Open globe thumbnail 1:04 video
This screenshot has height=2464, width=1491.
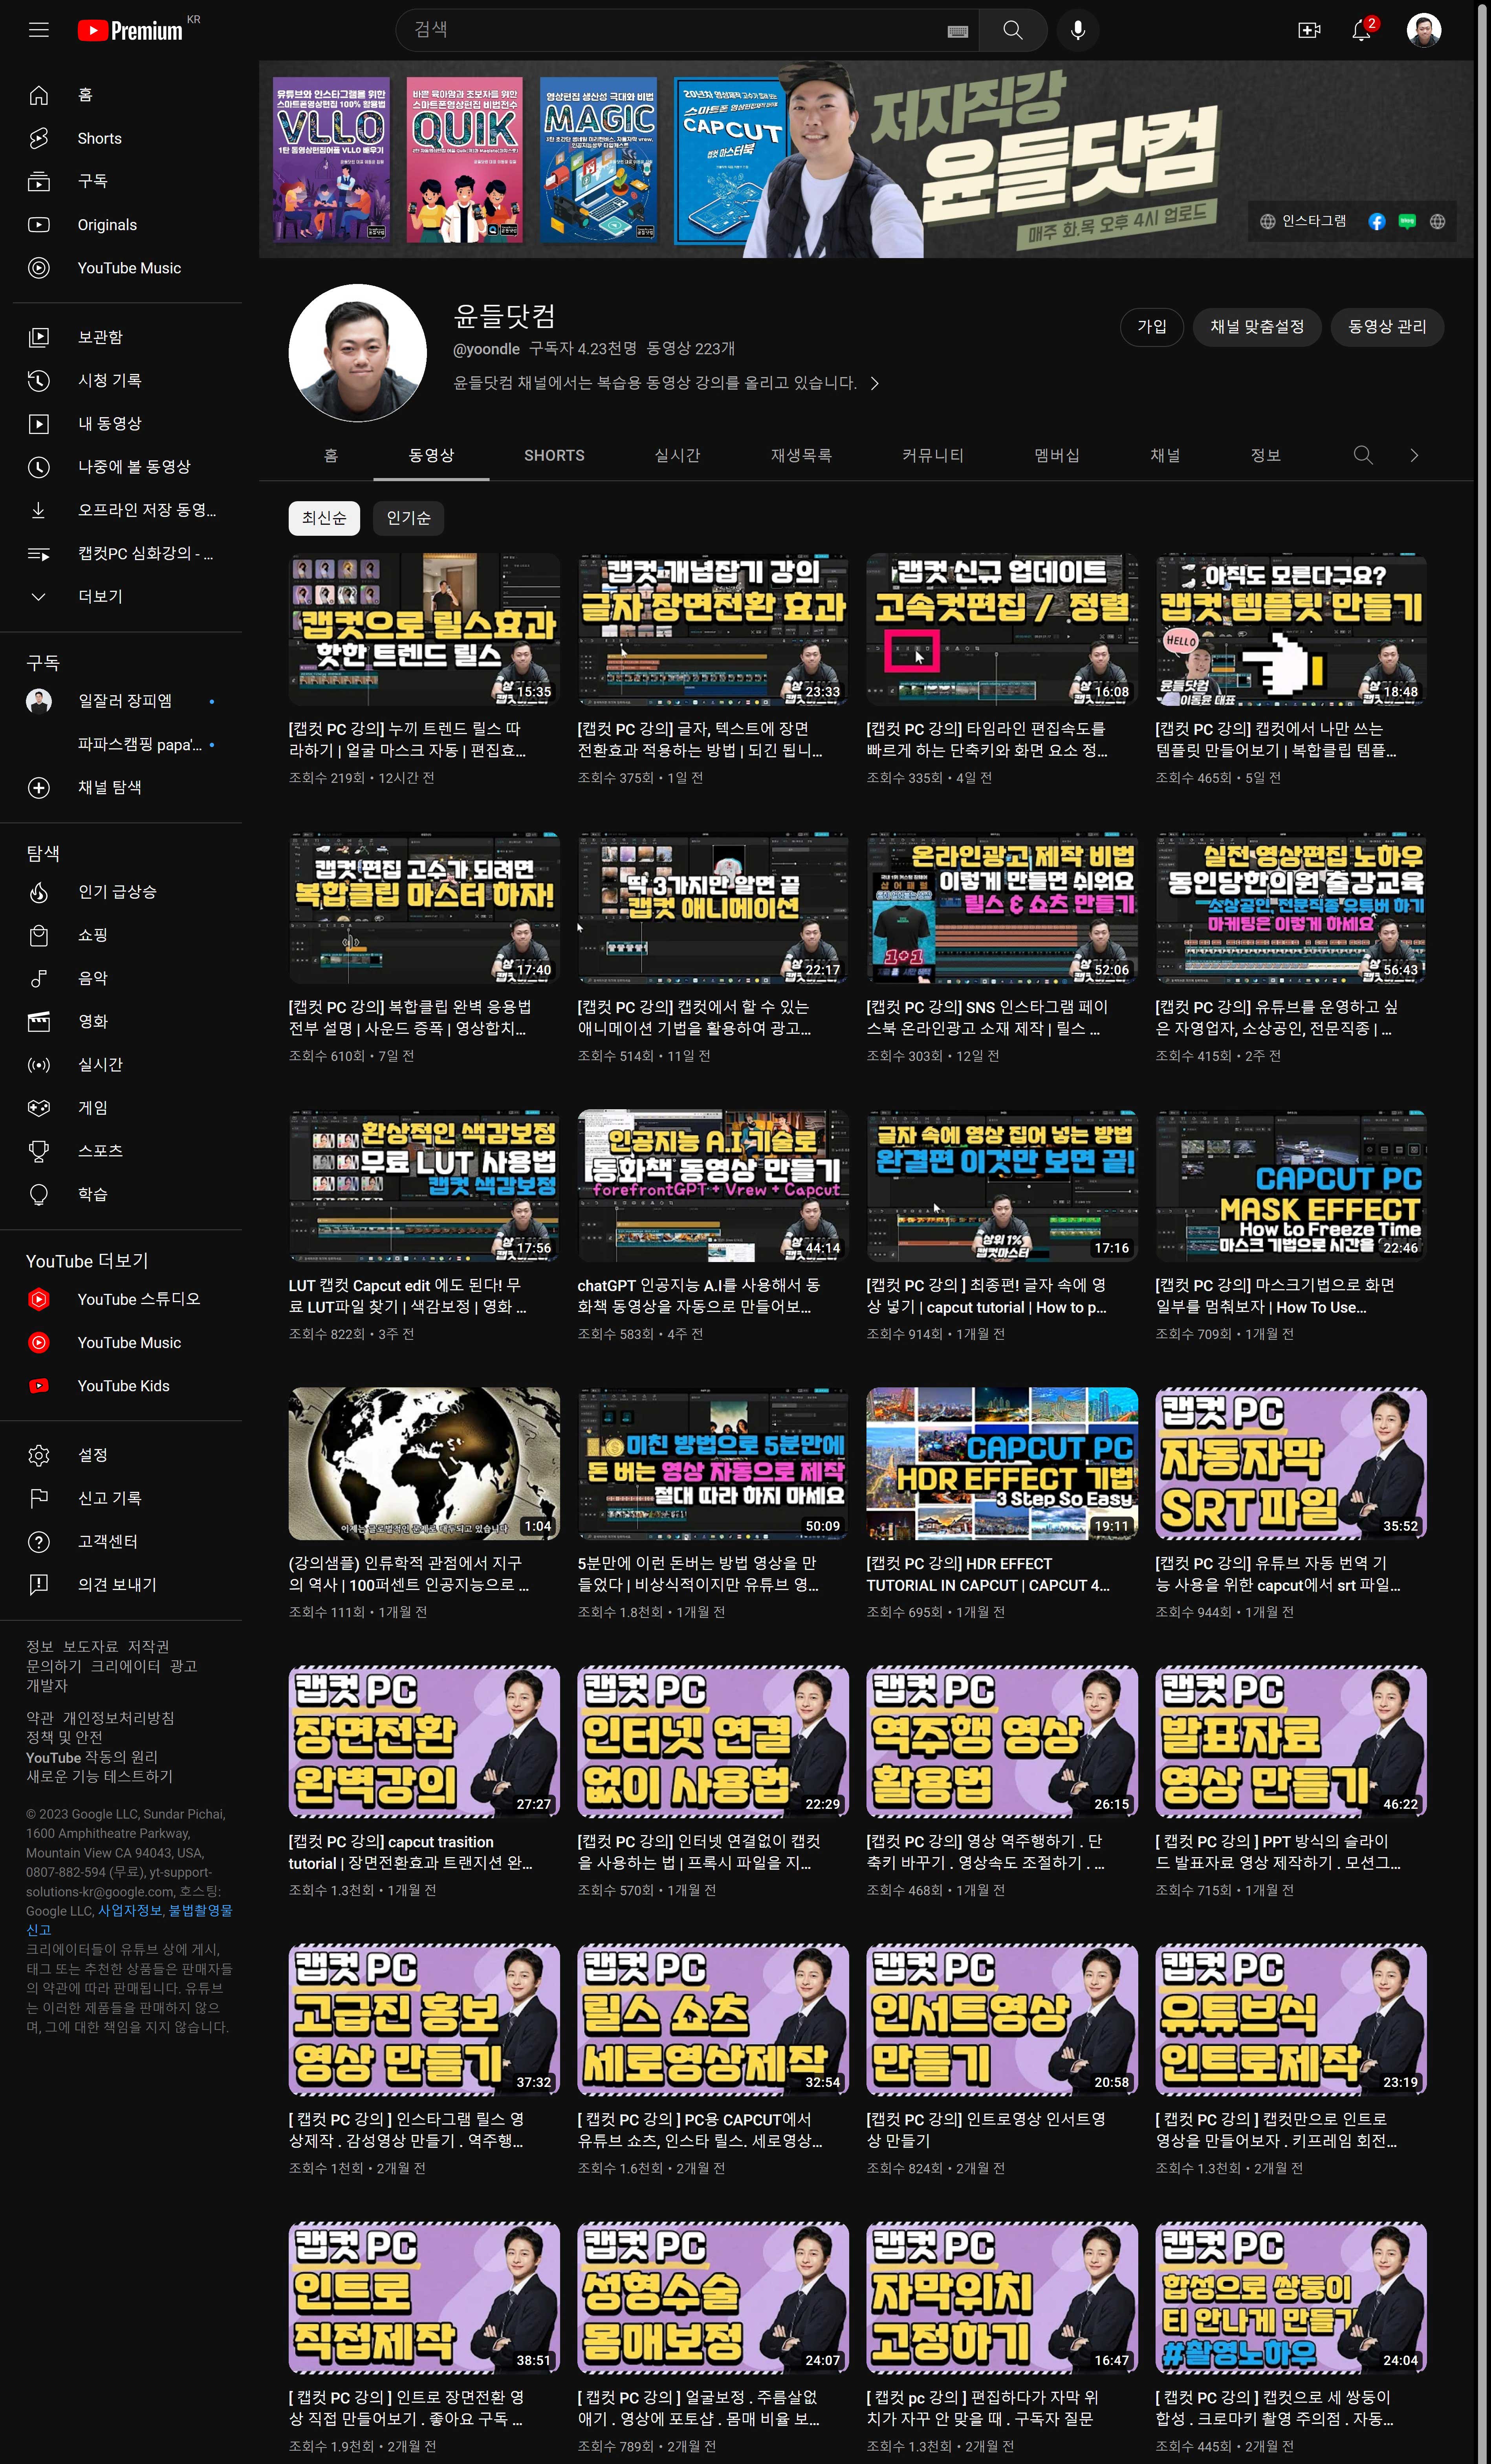[424, 1463]
